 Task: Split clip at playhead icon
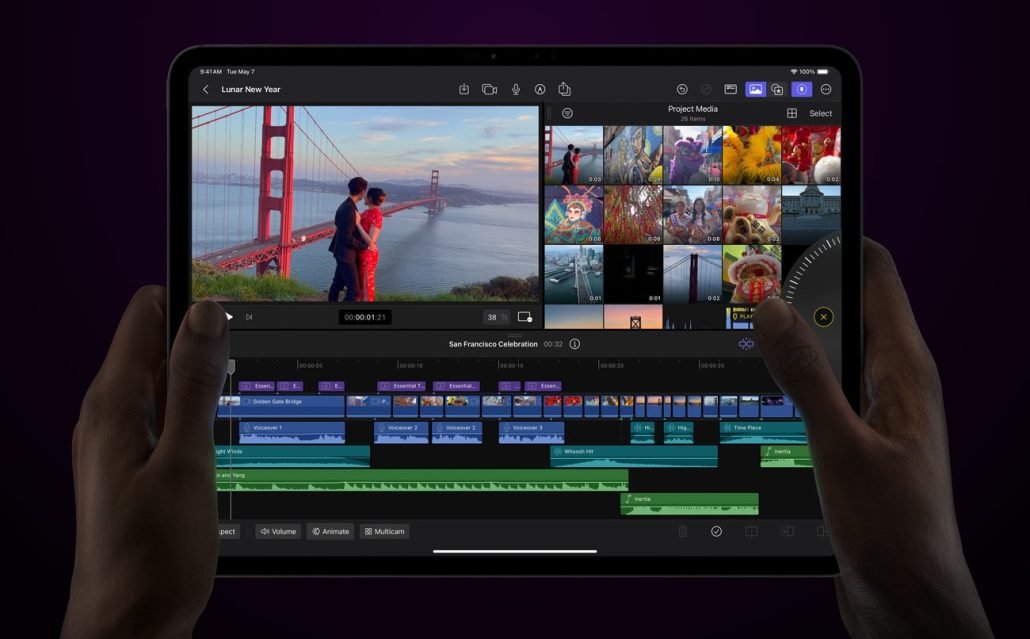[x=751, y=531]
